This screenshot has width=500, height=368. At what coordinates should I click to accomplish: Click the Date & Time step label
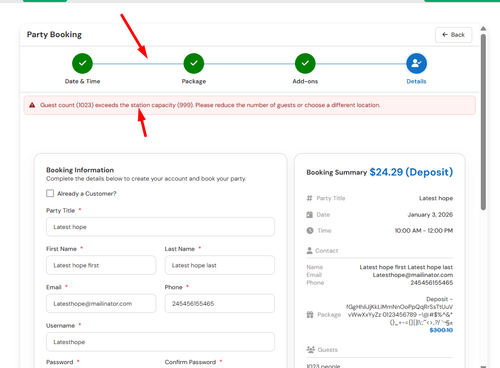click(82, 81)
